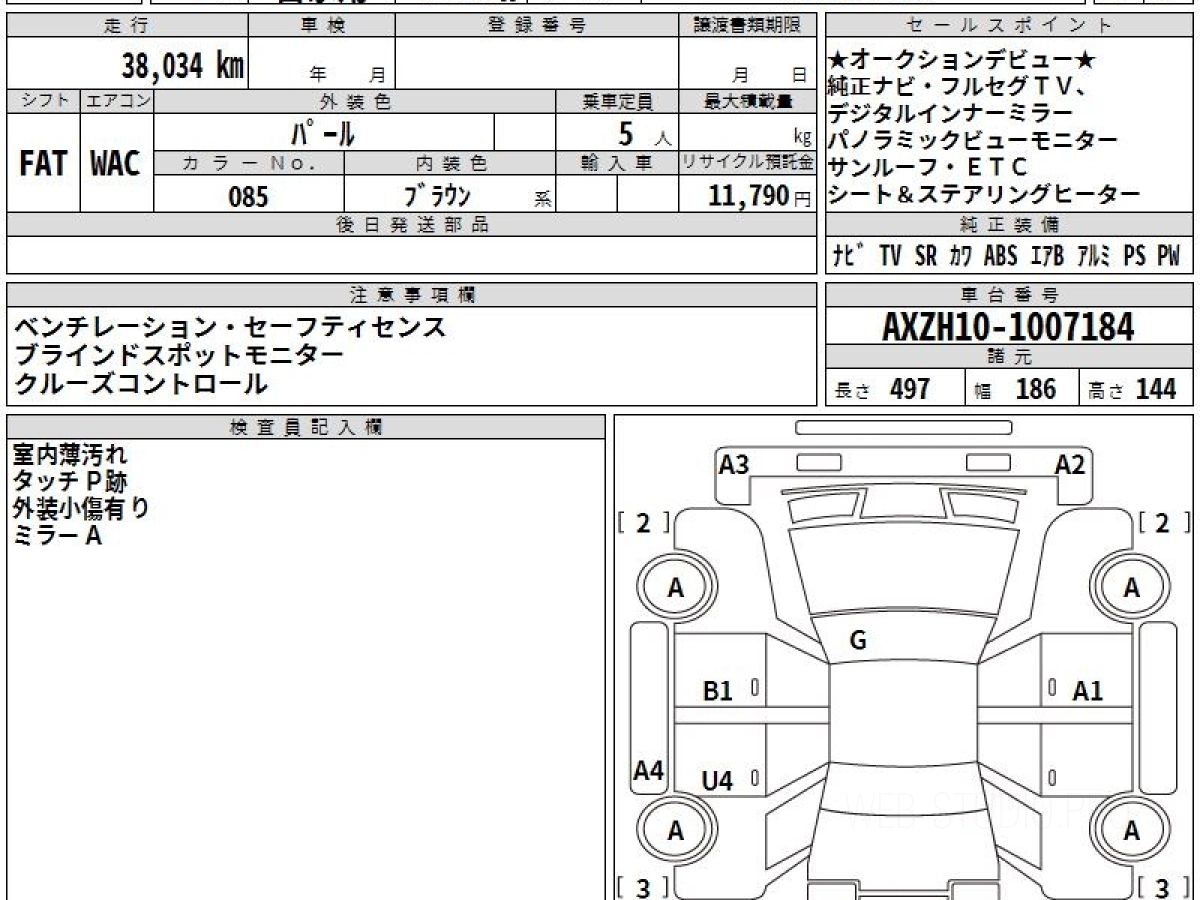1200x900 pixels.
Task: Click the FAT shift value
Action: [43, 164]
